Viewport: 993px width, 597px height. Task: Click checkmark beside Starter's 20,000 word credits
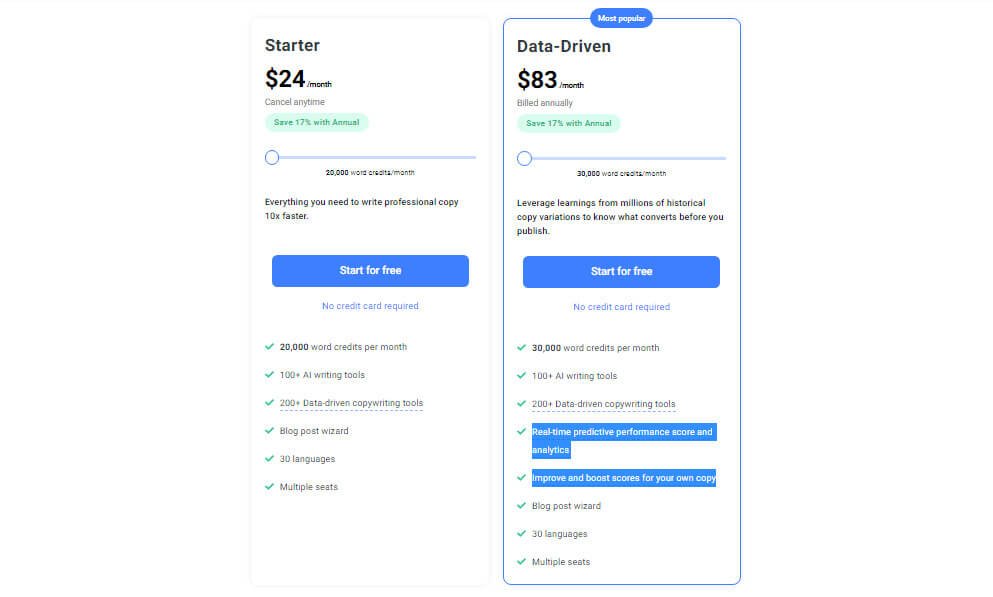(x=270, y=347)
